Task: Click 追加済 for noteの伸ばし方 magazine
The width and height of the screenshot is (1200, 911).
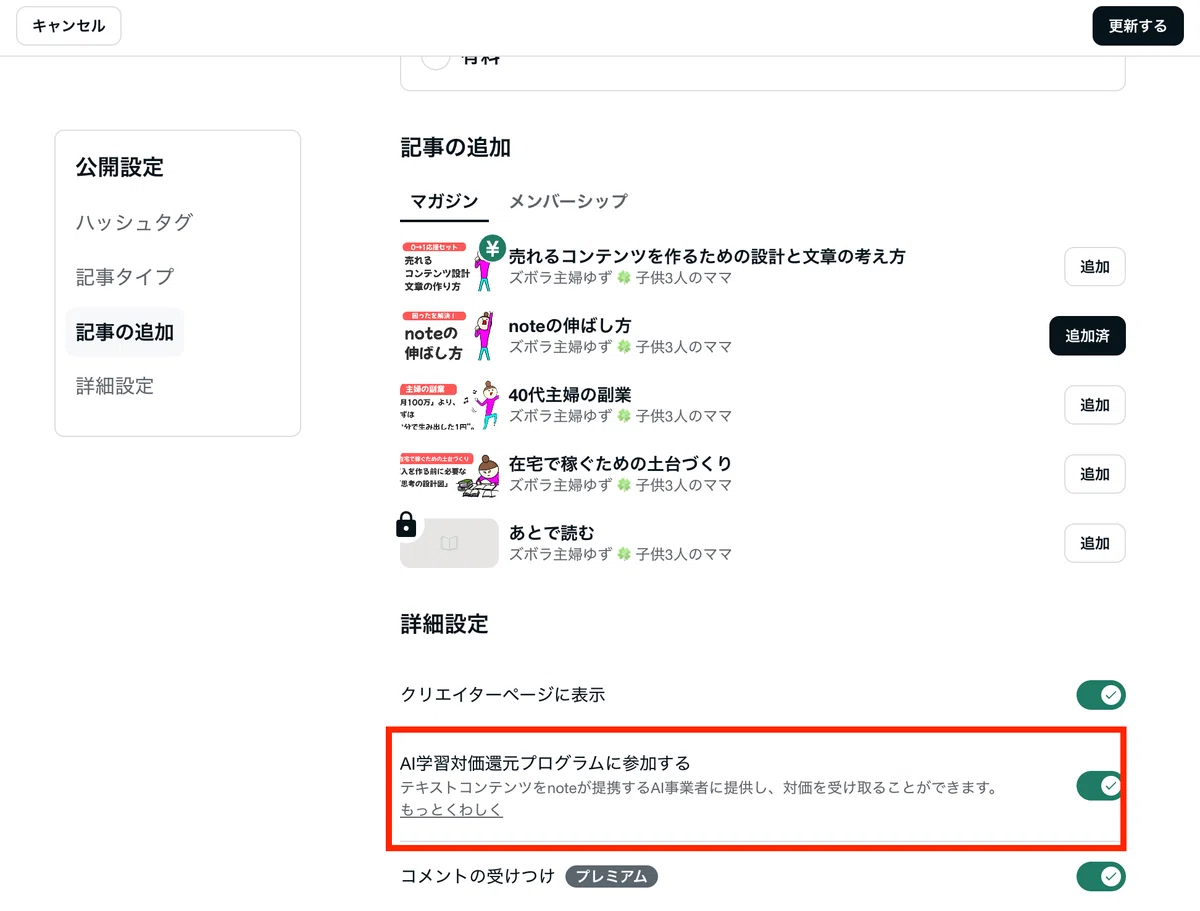Action: tap(1087, 336)
